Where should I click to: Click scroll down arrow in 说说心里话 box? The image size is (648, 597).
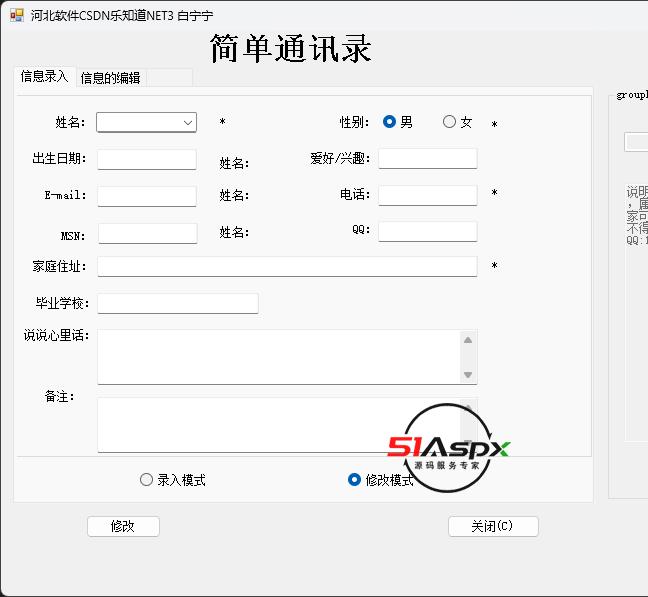tap(468, 375)
